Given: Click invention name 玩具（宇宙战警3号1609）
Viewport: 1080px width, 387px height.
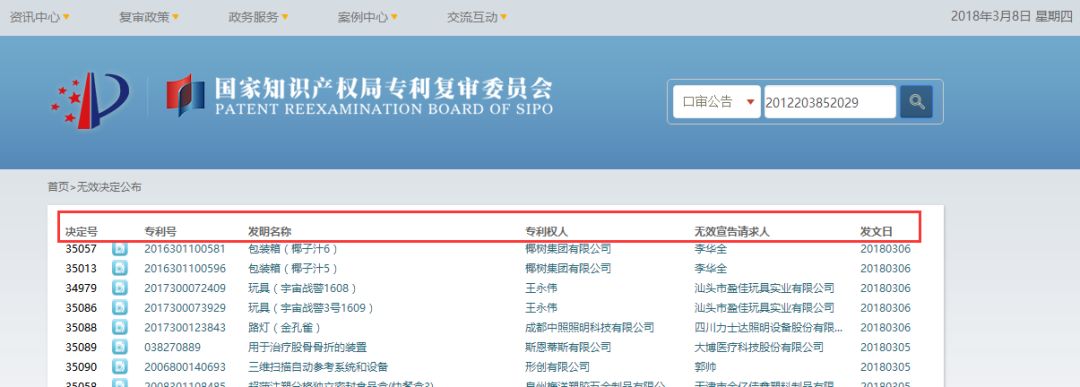Looking at the screenshot, I should tap(311, 308).
